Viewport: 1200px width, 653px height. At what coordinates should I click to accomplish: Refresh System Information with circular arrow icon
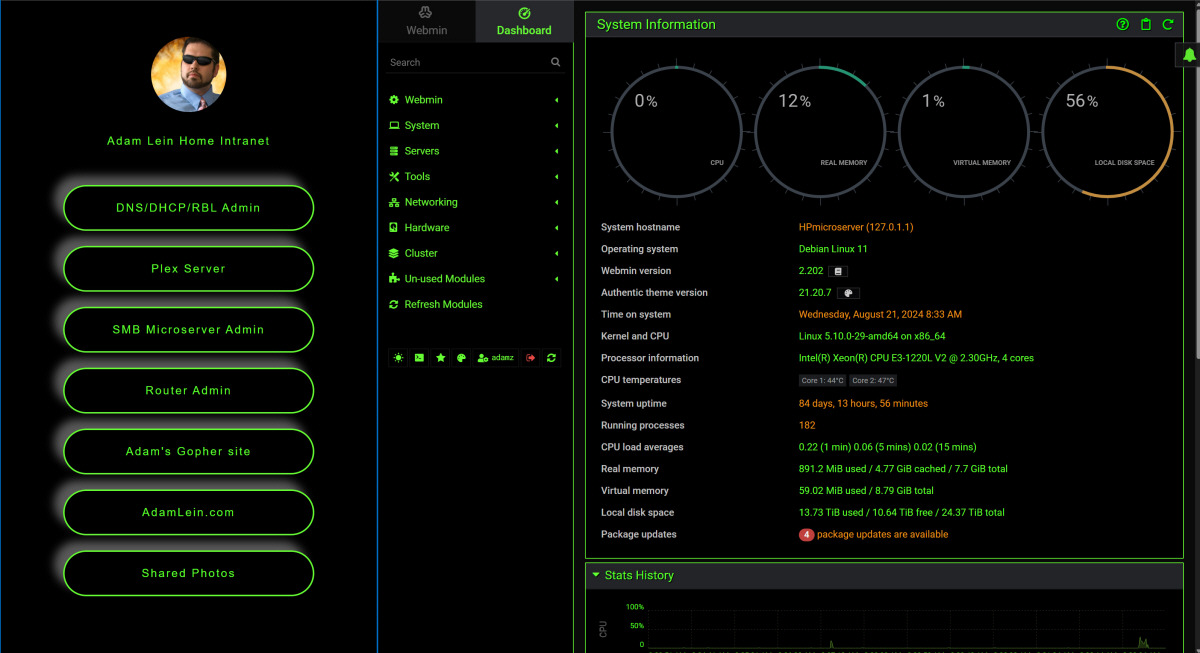(1168, 24)
